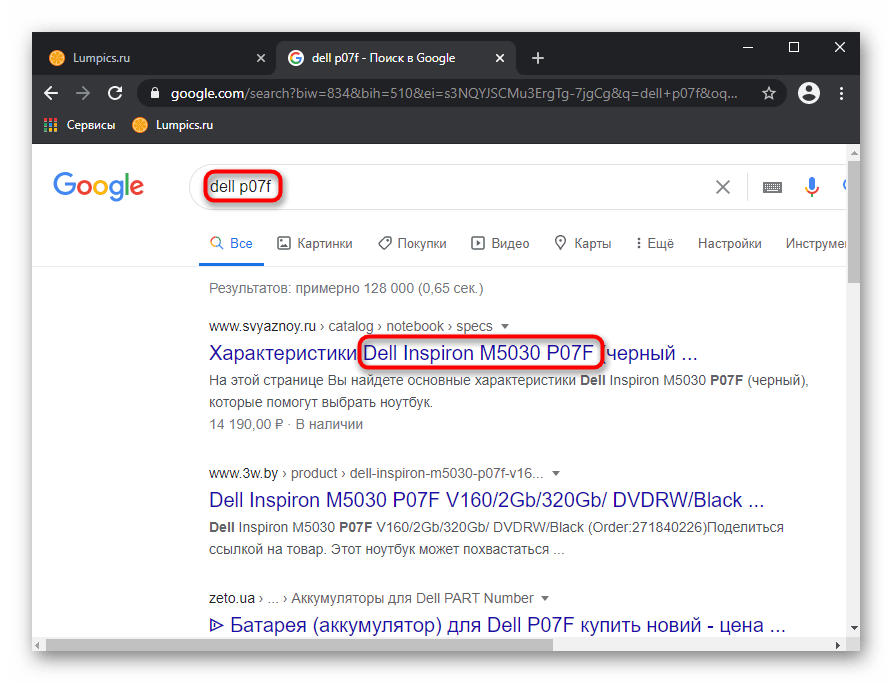The image size is (892, 683).
Task: Open Chrome's three-dot menu
Action: coord(840,93)
